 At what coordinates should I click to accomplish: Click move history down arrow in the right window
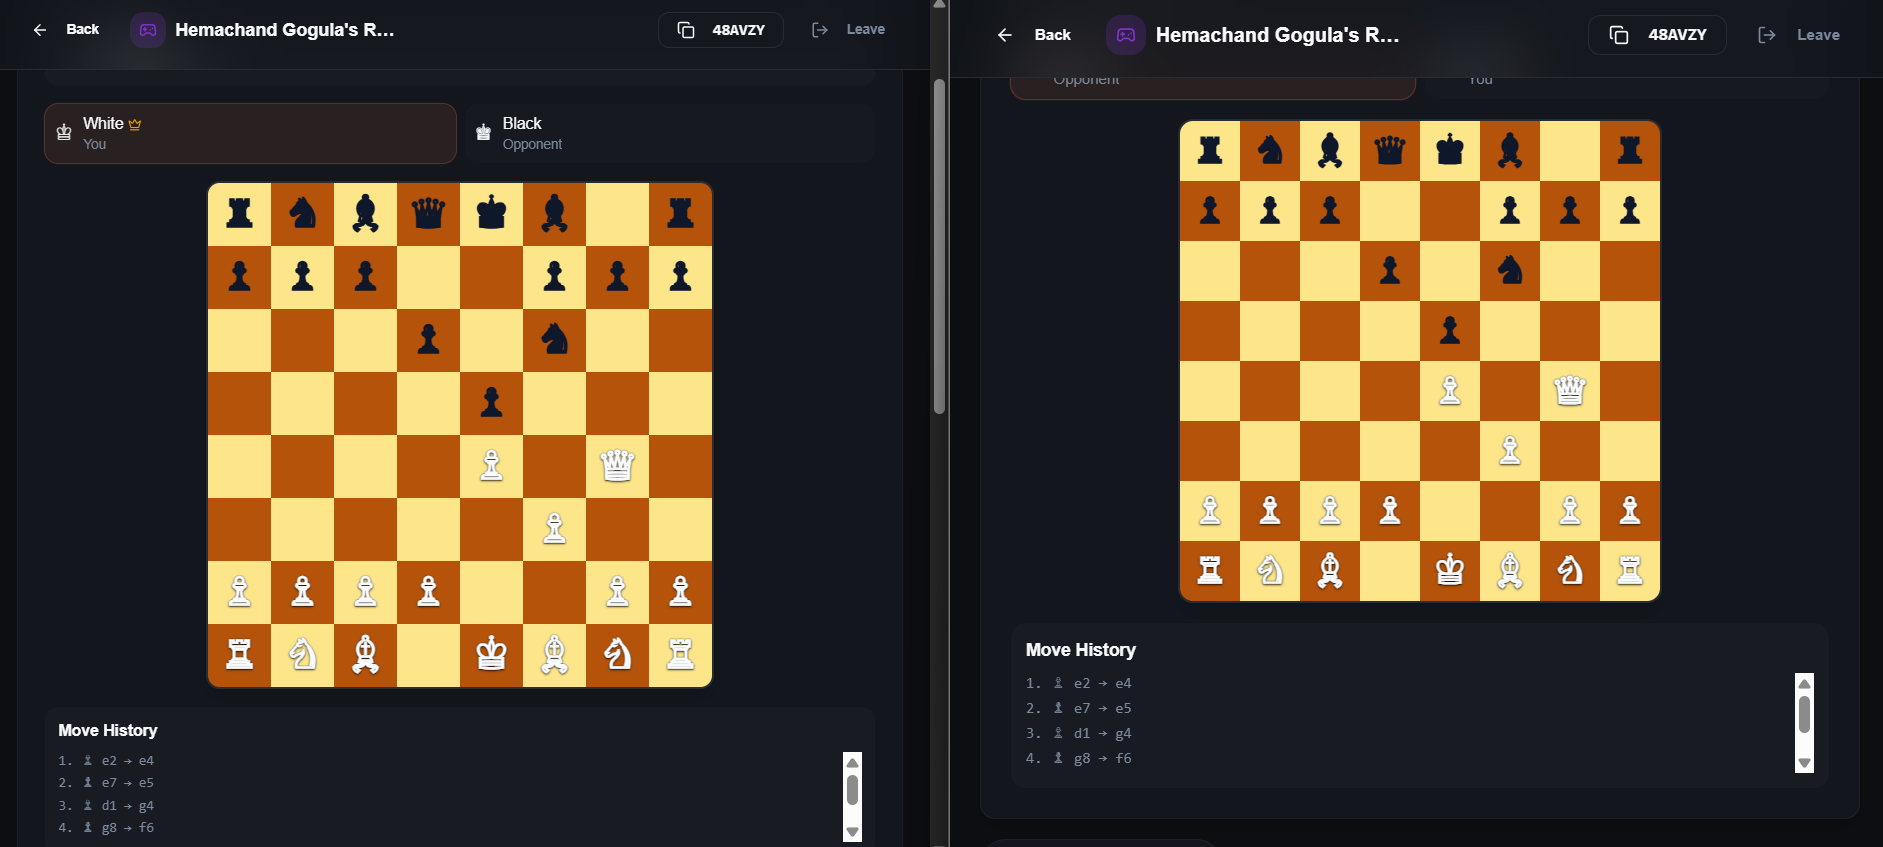coord(1804,763)
